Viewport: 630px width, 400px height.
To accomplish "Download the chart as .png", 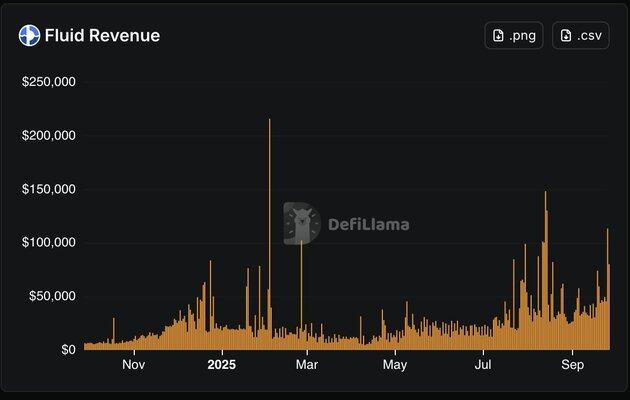I will (514, 35).
